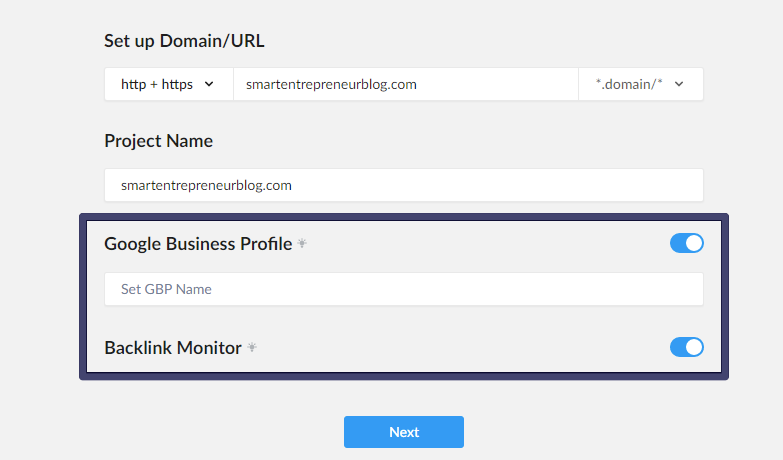
Task: Click the "Set up Domain/URL" heading
Action: [x=184, y=41]
